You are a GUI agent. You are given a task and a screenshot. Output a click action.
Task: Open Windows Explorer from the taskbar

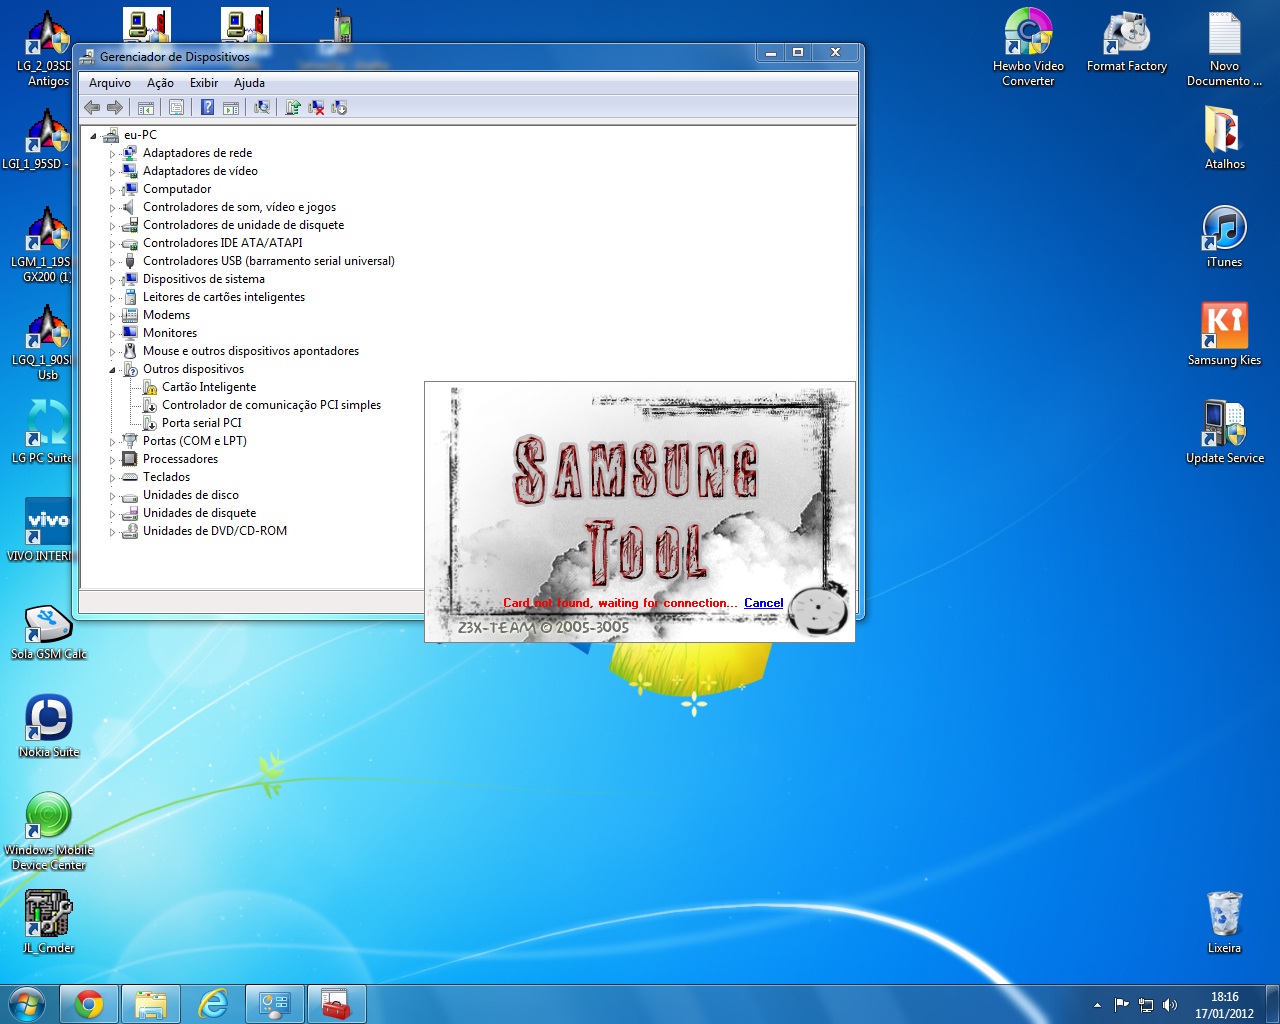(151, 1004)
